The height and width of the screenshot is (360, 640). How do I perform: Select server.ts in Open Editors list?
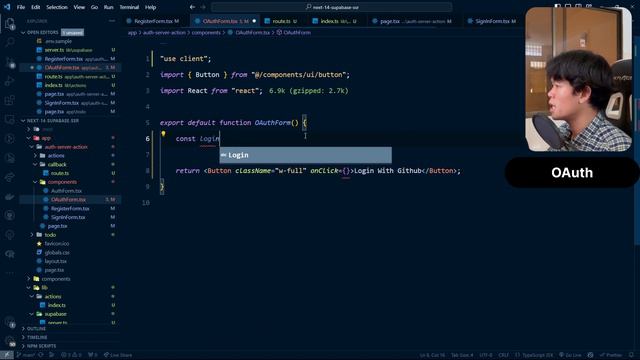[69, 50]
